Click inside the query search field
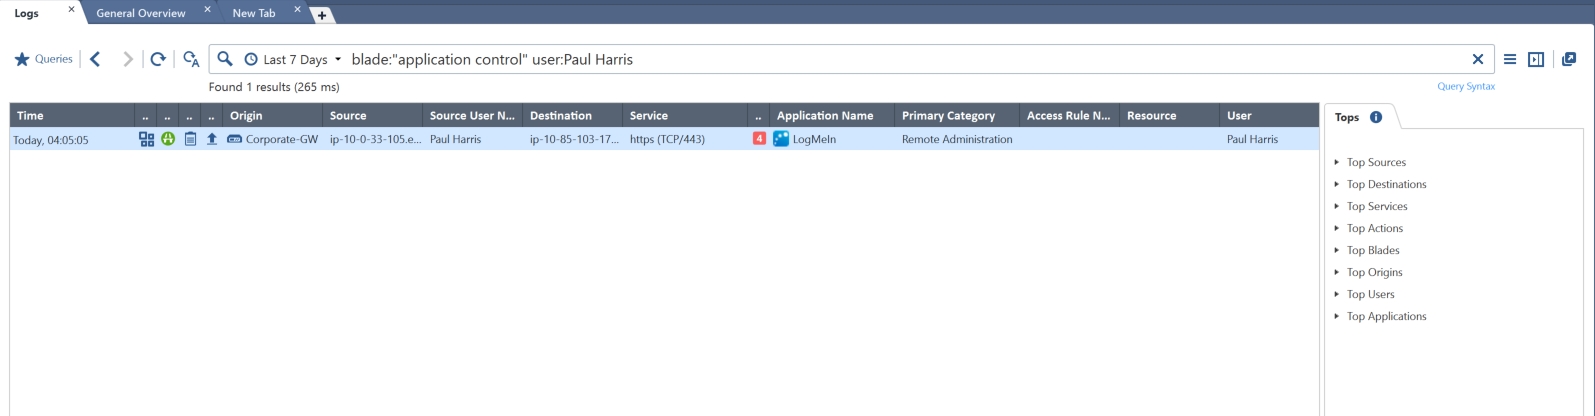The width and height of the screenshot is (1595, 416). [x=900, y=60]
